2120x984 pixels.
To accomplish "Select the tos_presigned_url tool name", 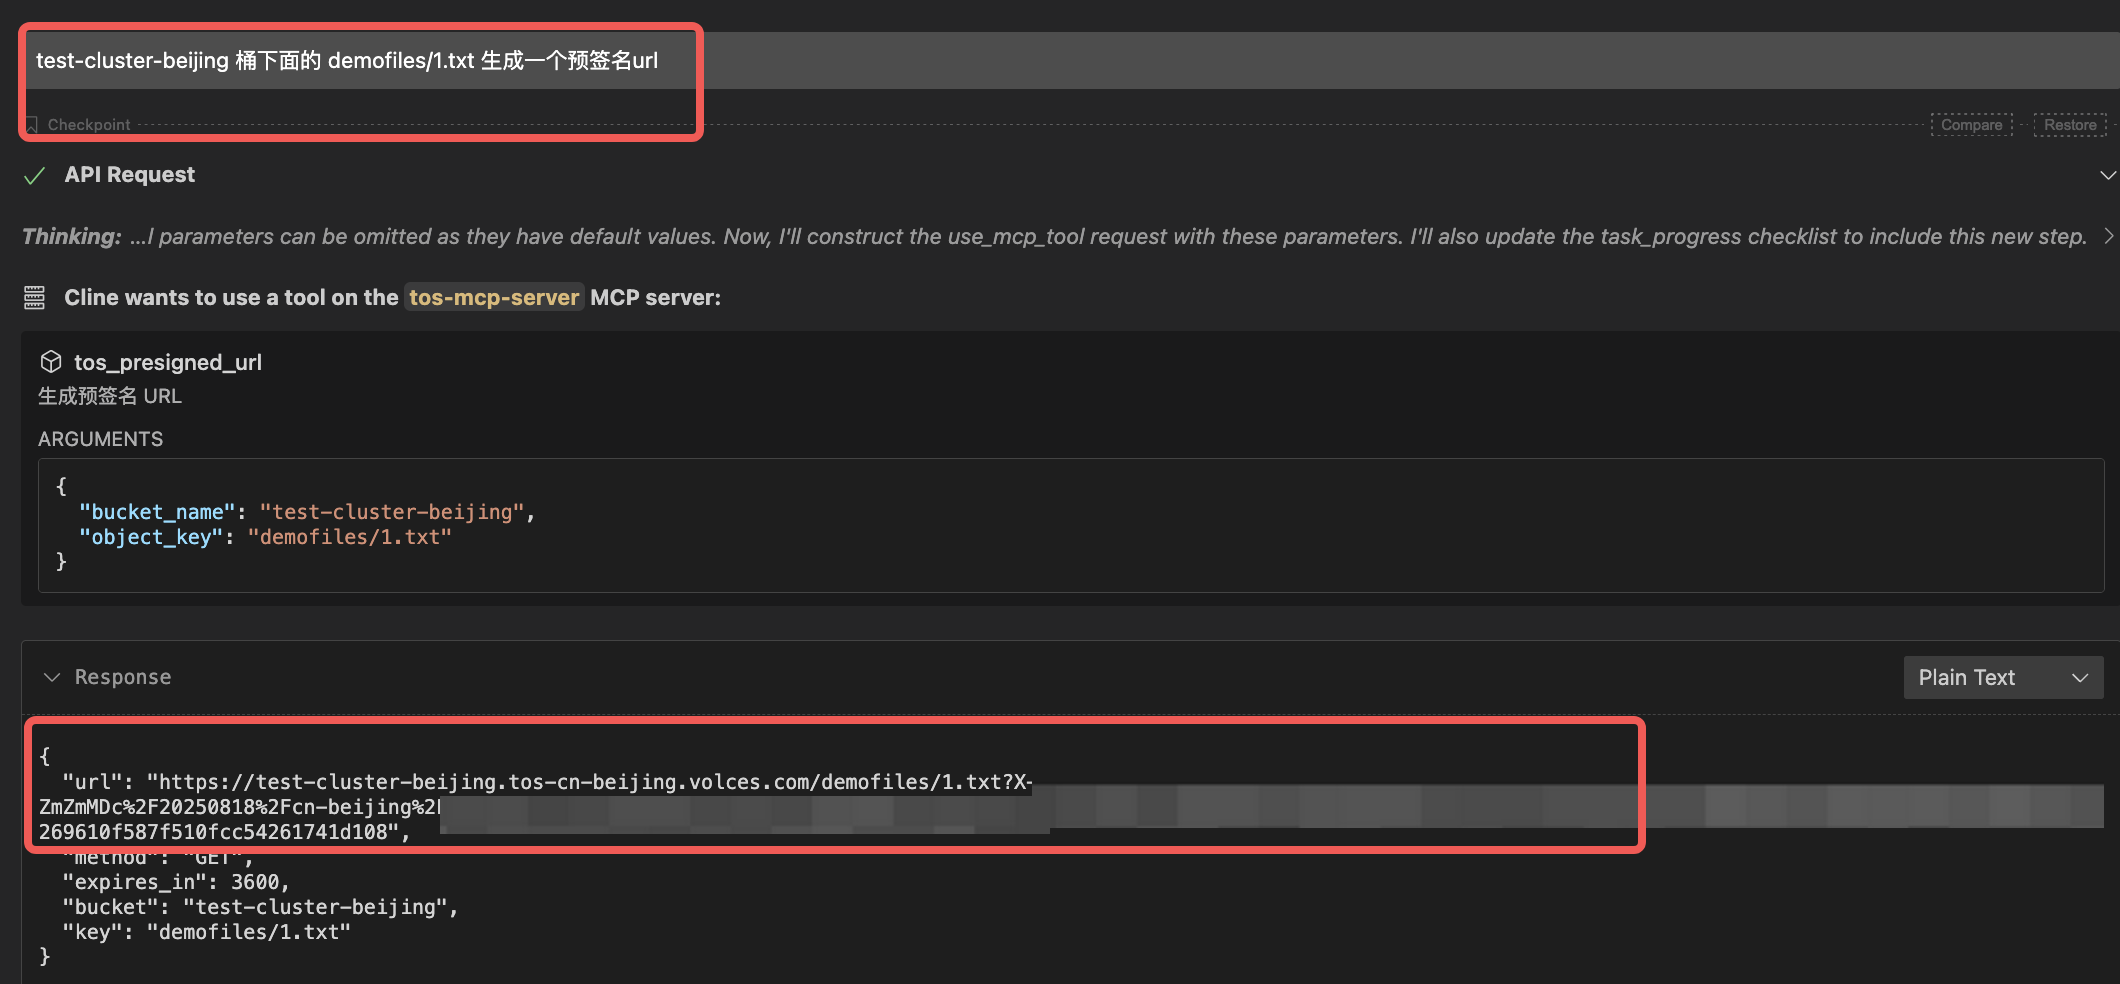I will click(168, 363).
